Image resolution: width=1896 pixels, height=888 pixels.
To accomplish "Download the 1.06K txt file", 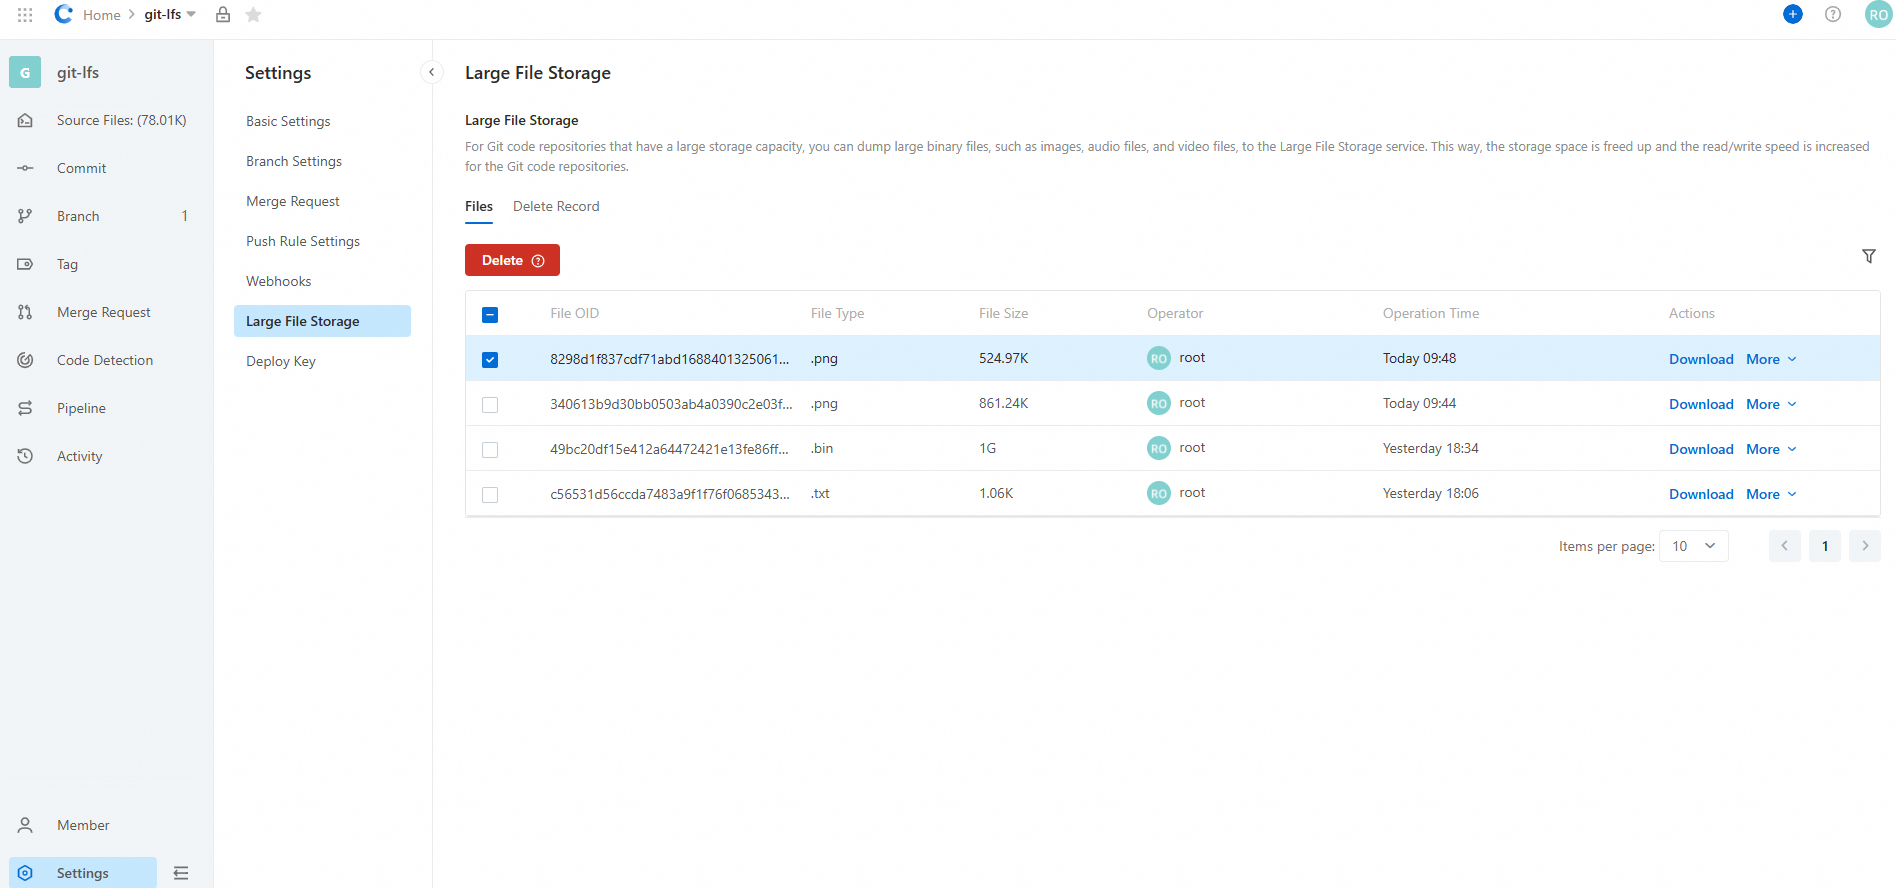I will click(x=1701, y=494).
